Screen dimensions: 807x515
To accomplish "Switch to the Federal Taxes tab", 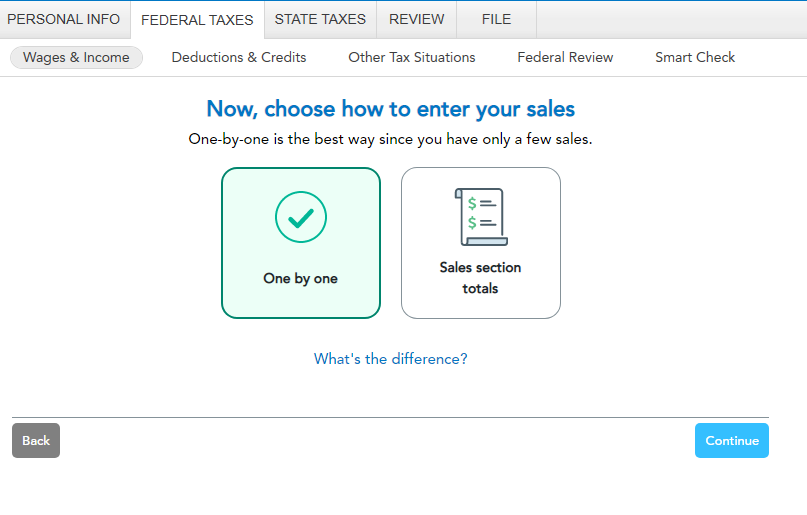I will pyautogui.click(x=197, y=20).
